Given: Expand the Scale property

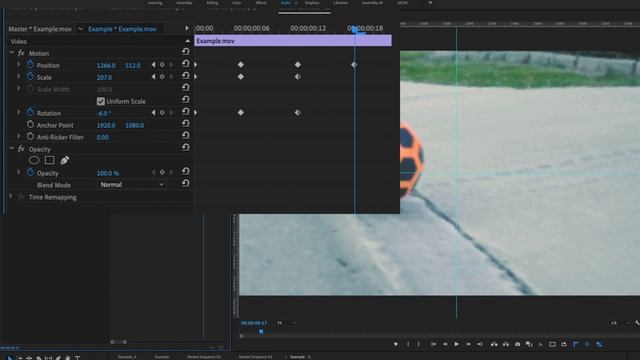Looking at the screenshot, I should pyautogui.click(x=18, y=76).
